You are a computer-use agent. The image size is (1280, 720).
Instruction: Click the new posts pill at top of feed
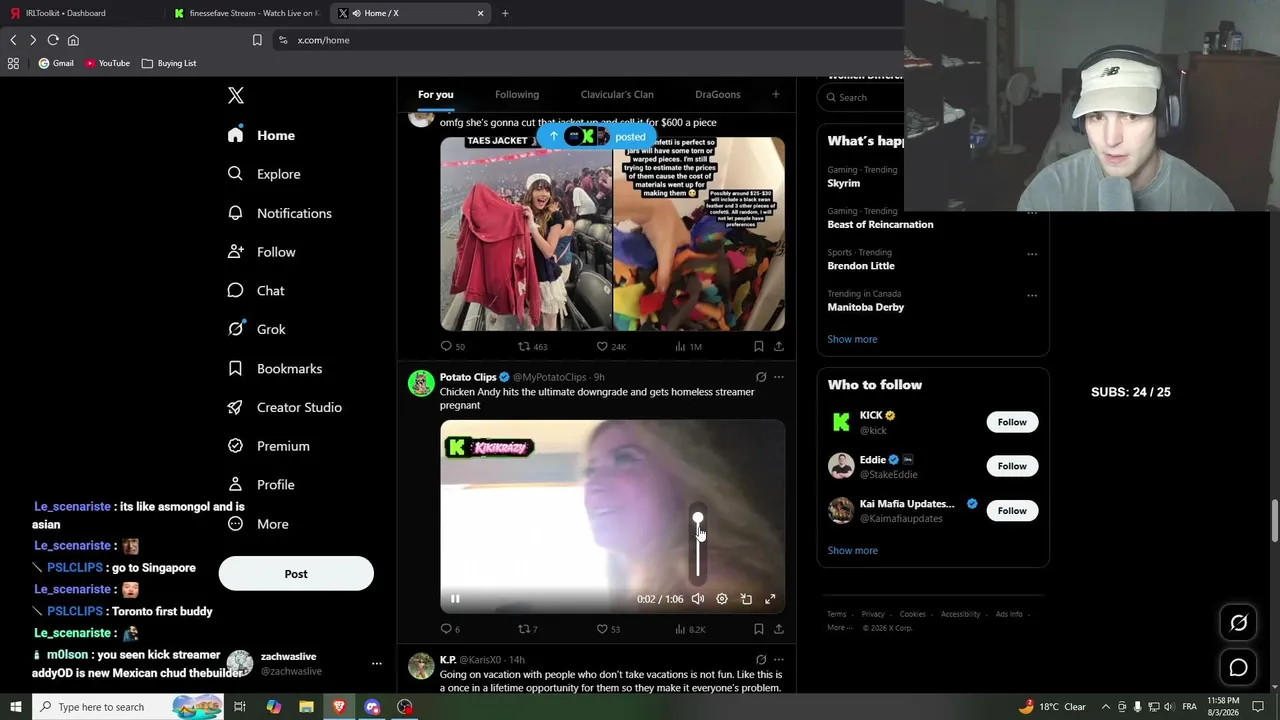(598, 136)
